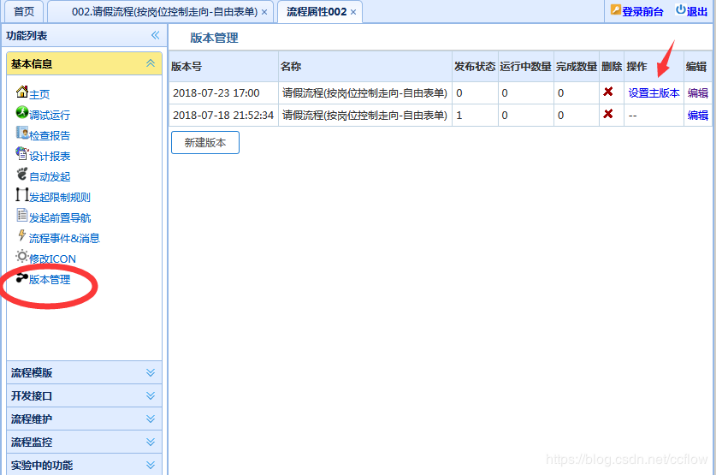
Task: Open the 发起前置导航 link
Action: pyautogui.click(x=60, y=218)
